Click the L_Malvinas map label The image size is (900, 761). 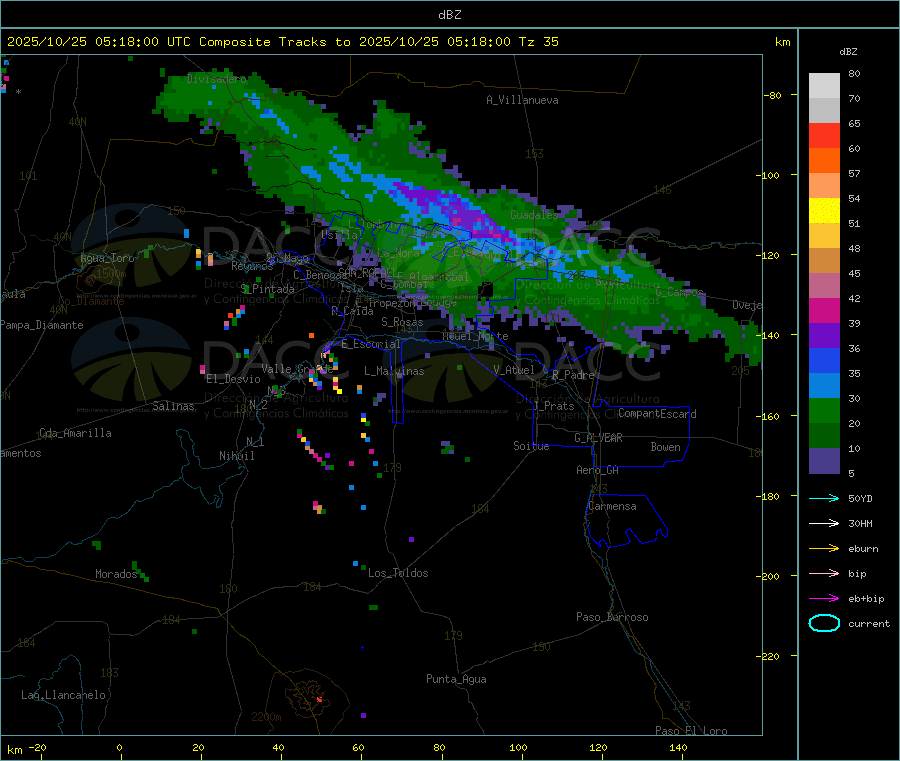[x=394, y=372]
